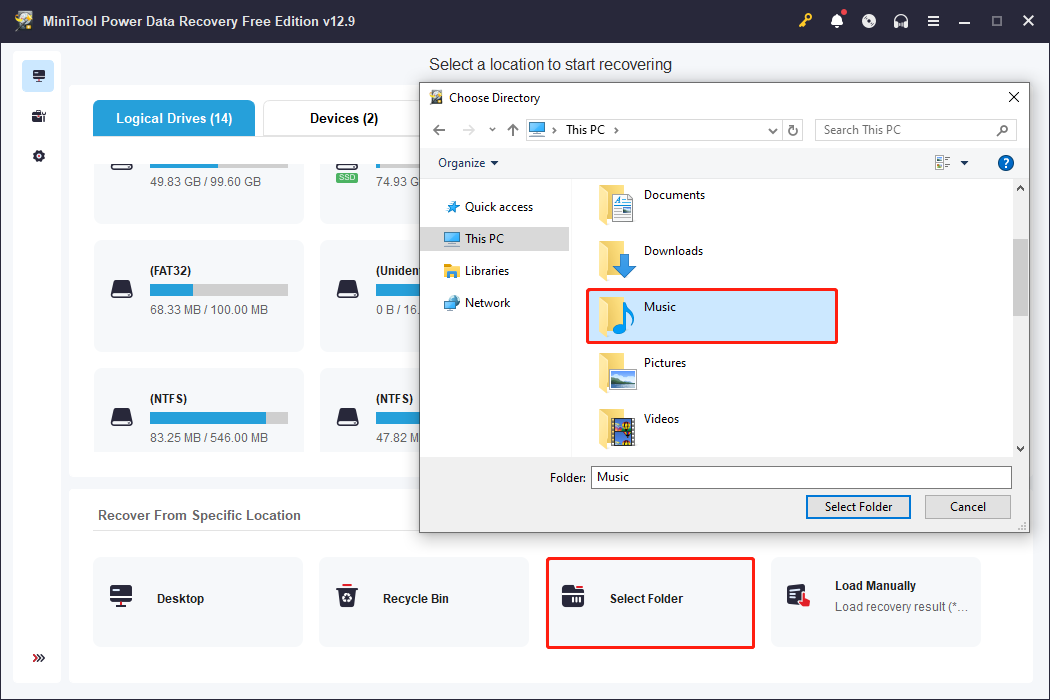The height and width of the screenshot is (700, 1050).
Task: Select the Pictures folder
Action: tap(712, 372)
